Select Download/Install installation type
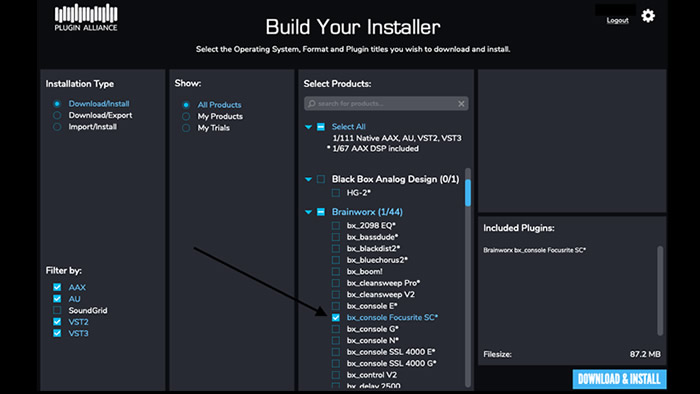This screenshot has width=700, height=394. pyautogui.click(x=57, y=104)
